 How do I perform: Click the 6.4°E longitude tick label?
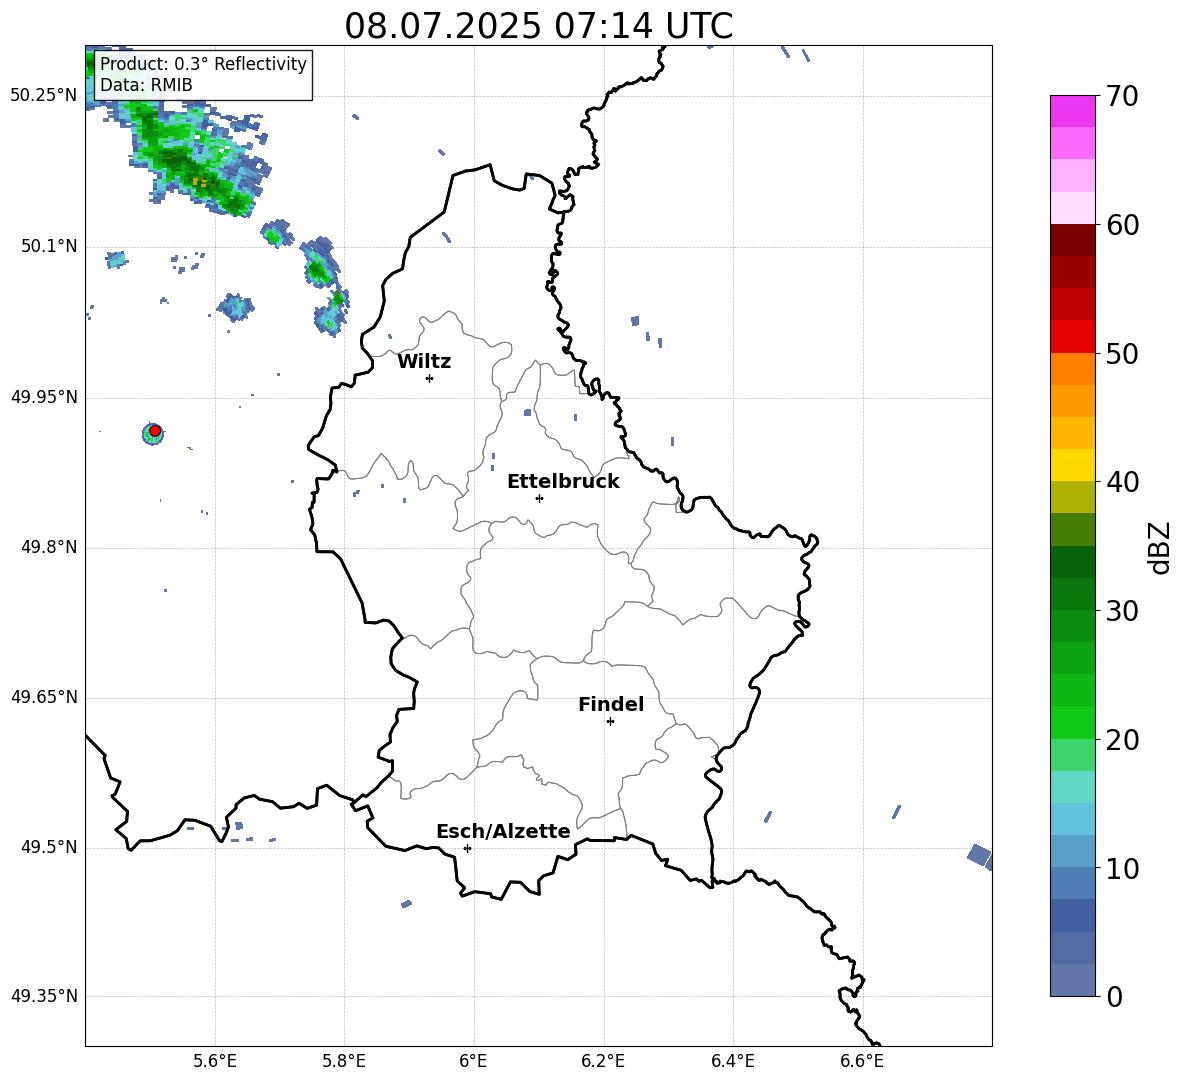[732, 1061]
